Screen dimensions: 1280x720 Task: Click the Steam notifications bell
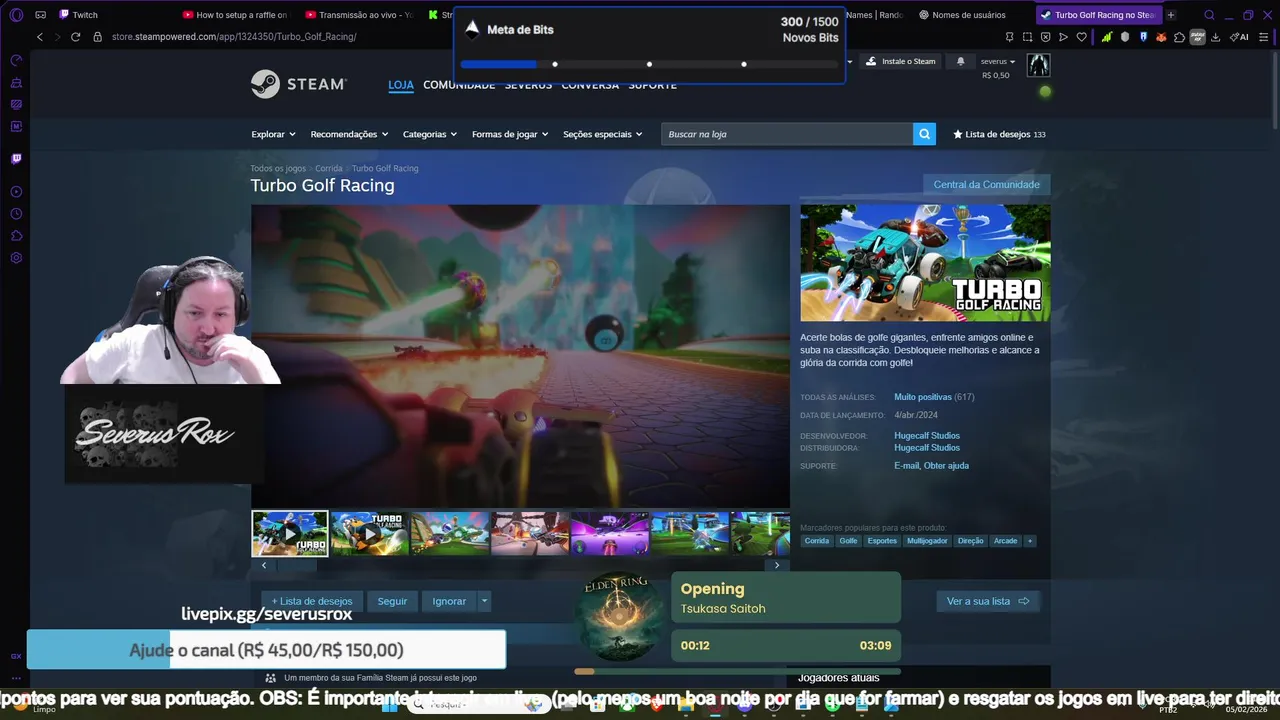[x=961, y=61]
